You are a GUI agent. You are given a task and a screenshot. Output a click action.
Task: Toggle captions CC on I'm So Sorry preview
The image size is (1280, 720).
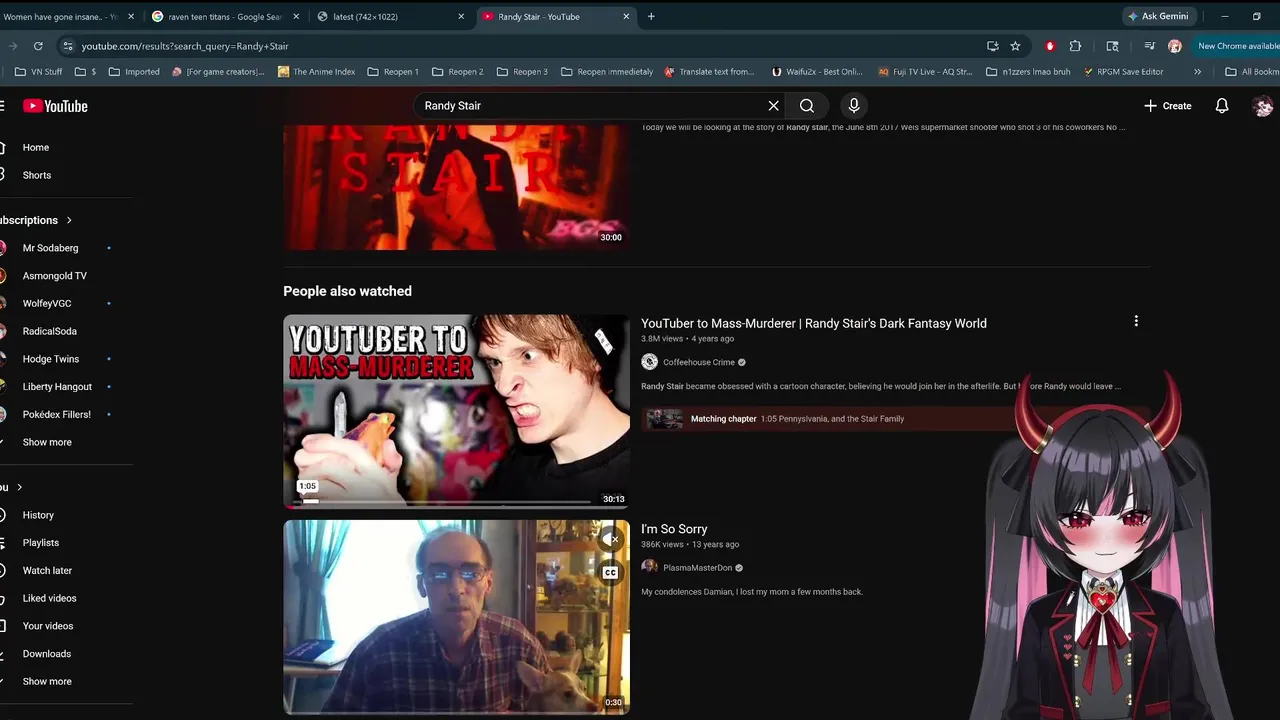(x=610, y=573)
